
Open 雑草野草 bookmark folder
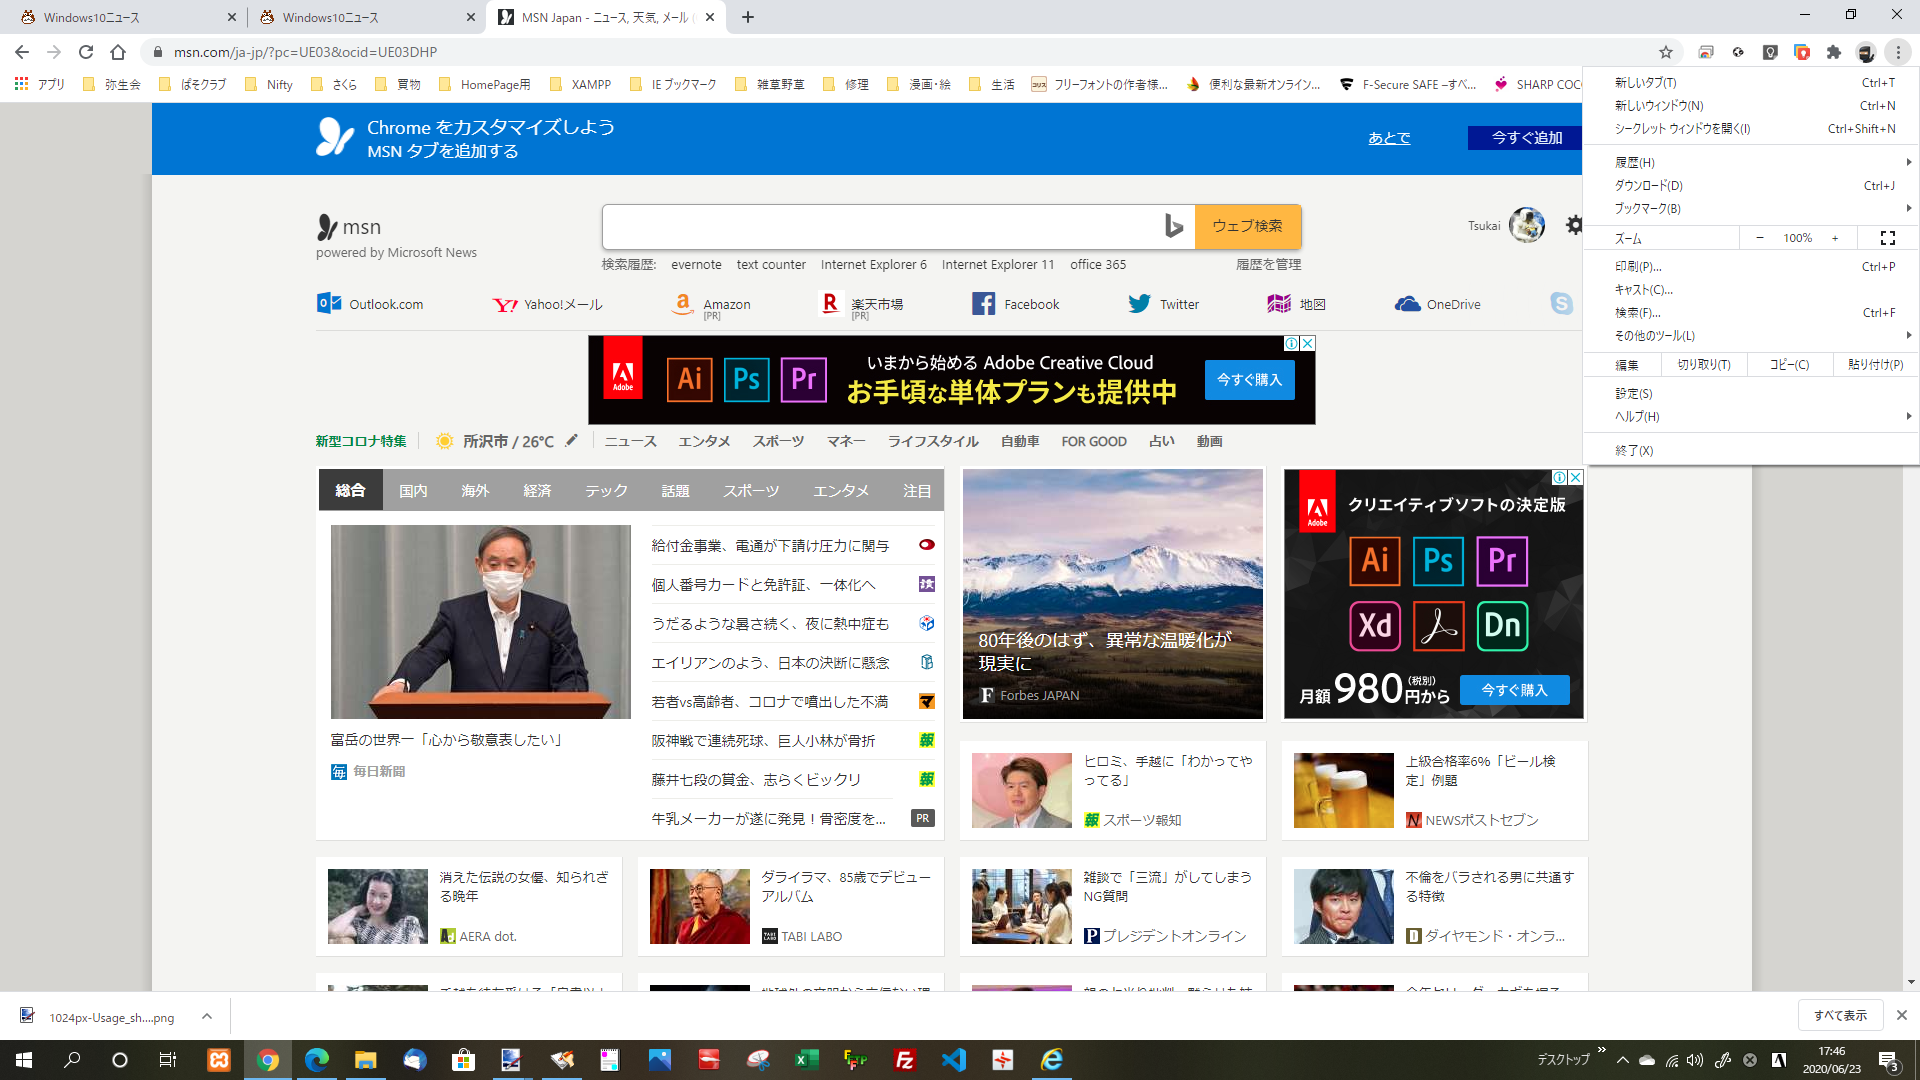click(x=769, y=84)
